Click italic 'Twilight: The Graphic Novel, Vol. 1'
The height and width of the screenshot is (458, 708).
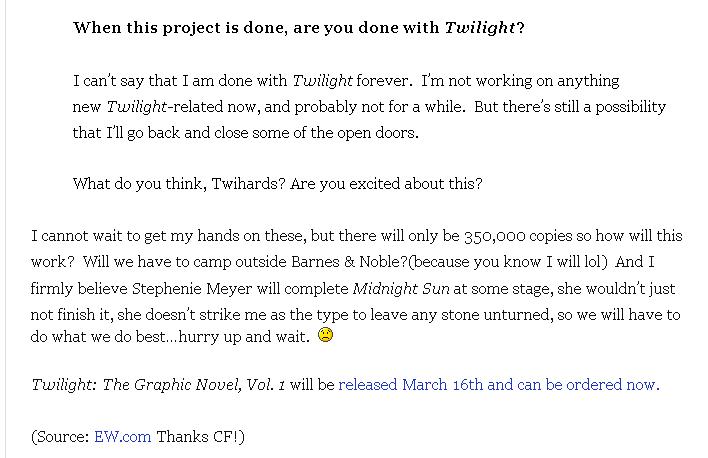(x=158, y=385)
